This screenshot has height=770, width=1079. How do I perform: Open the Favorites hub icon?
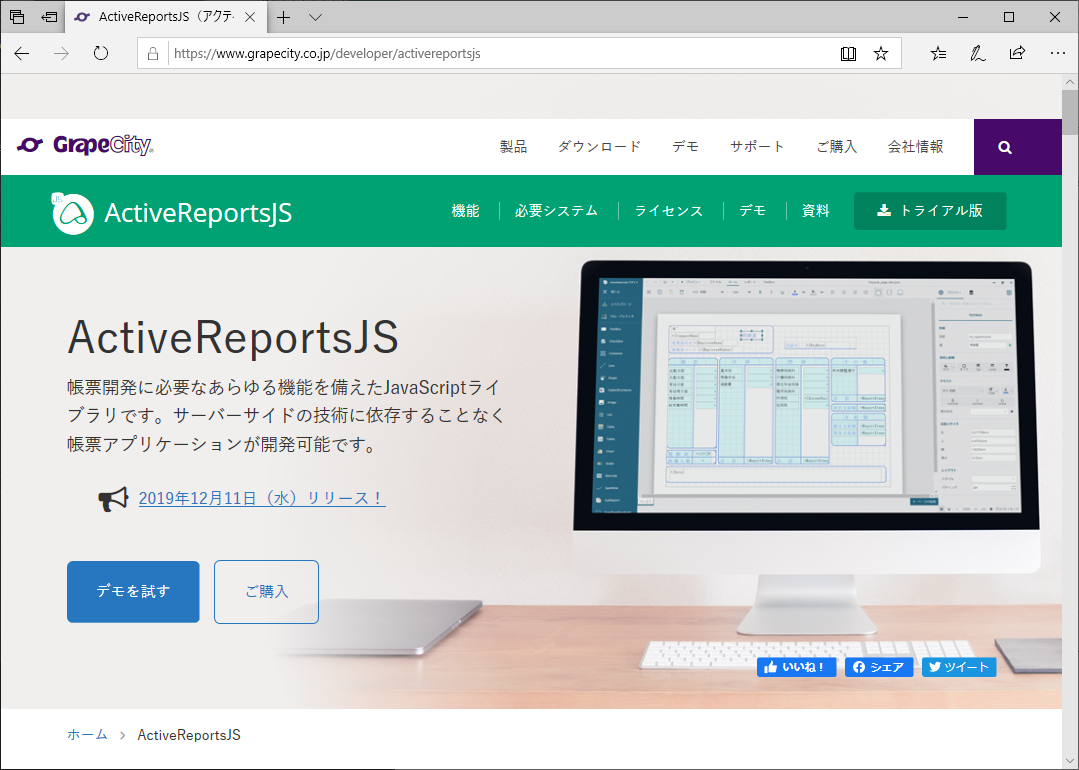coord(938,54)
